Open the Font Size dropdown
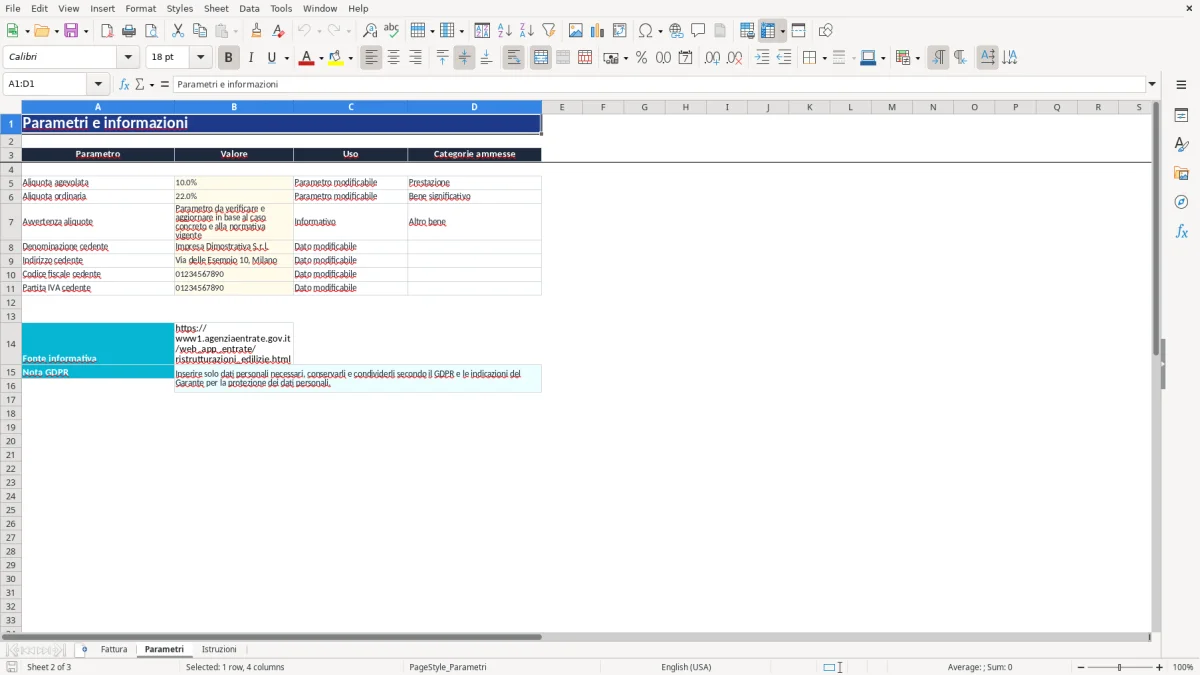 point(200,58)
